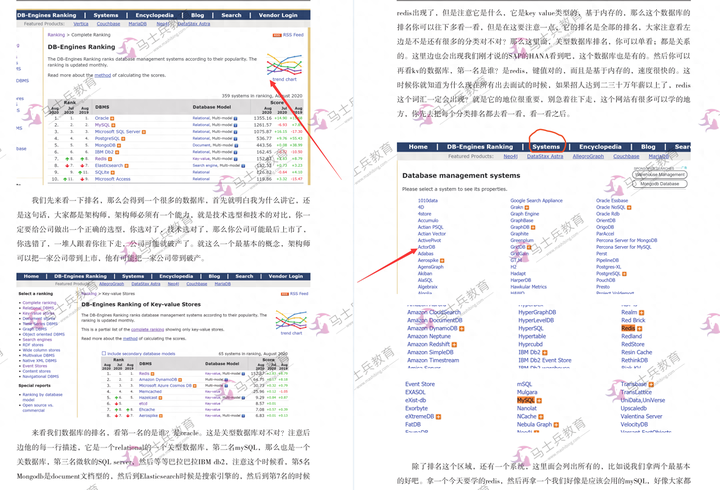Click the plus icon beside highlighted MySQL entry
This screenshot has width=720, height=490.
click(539, 400)
